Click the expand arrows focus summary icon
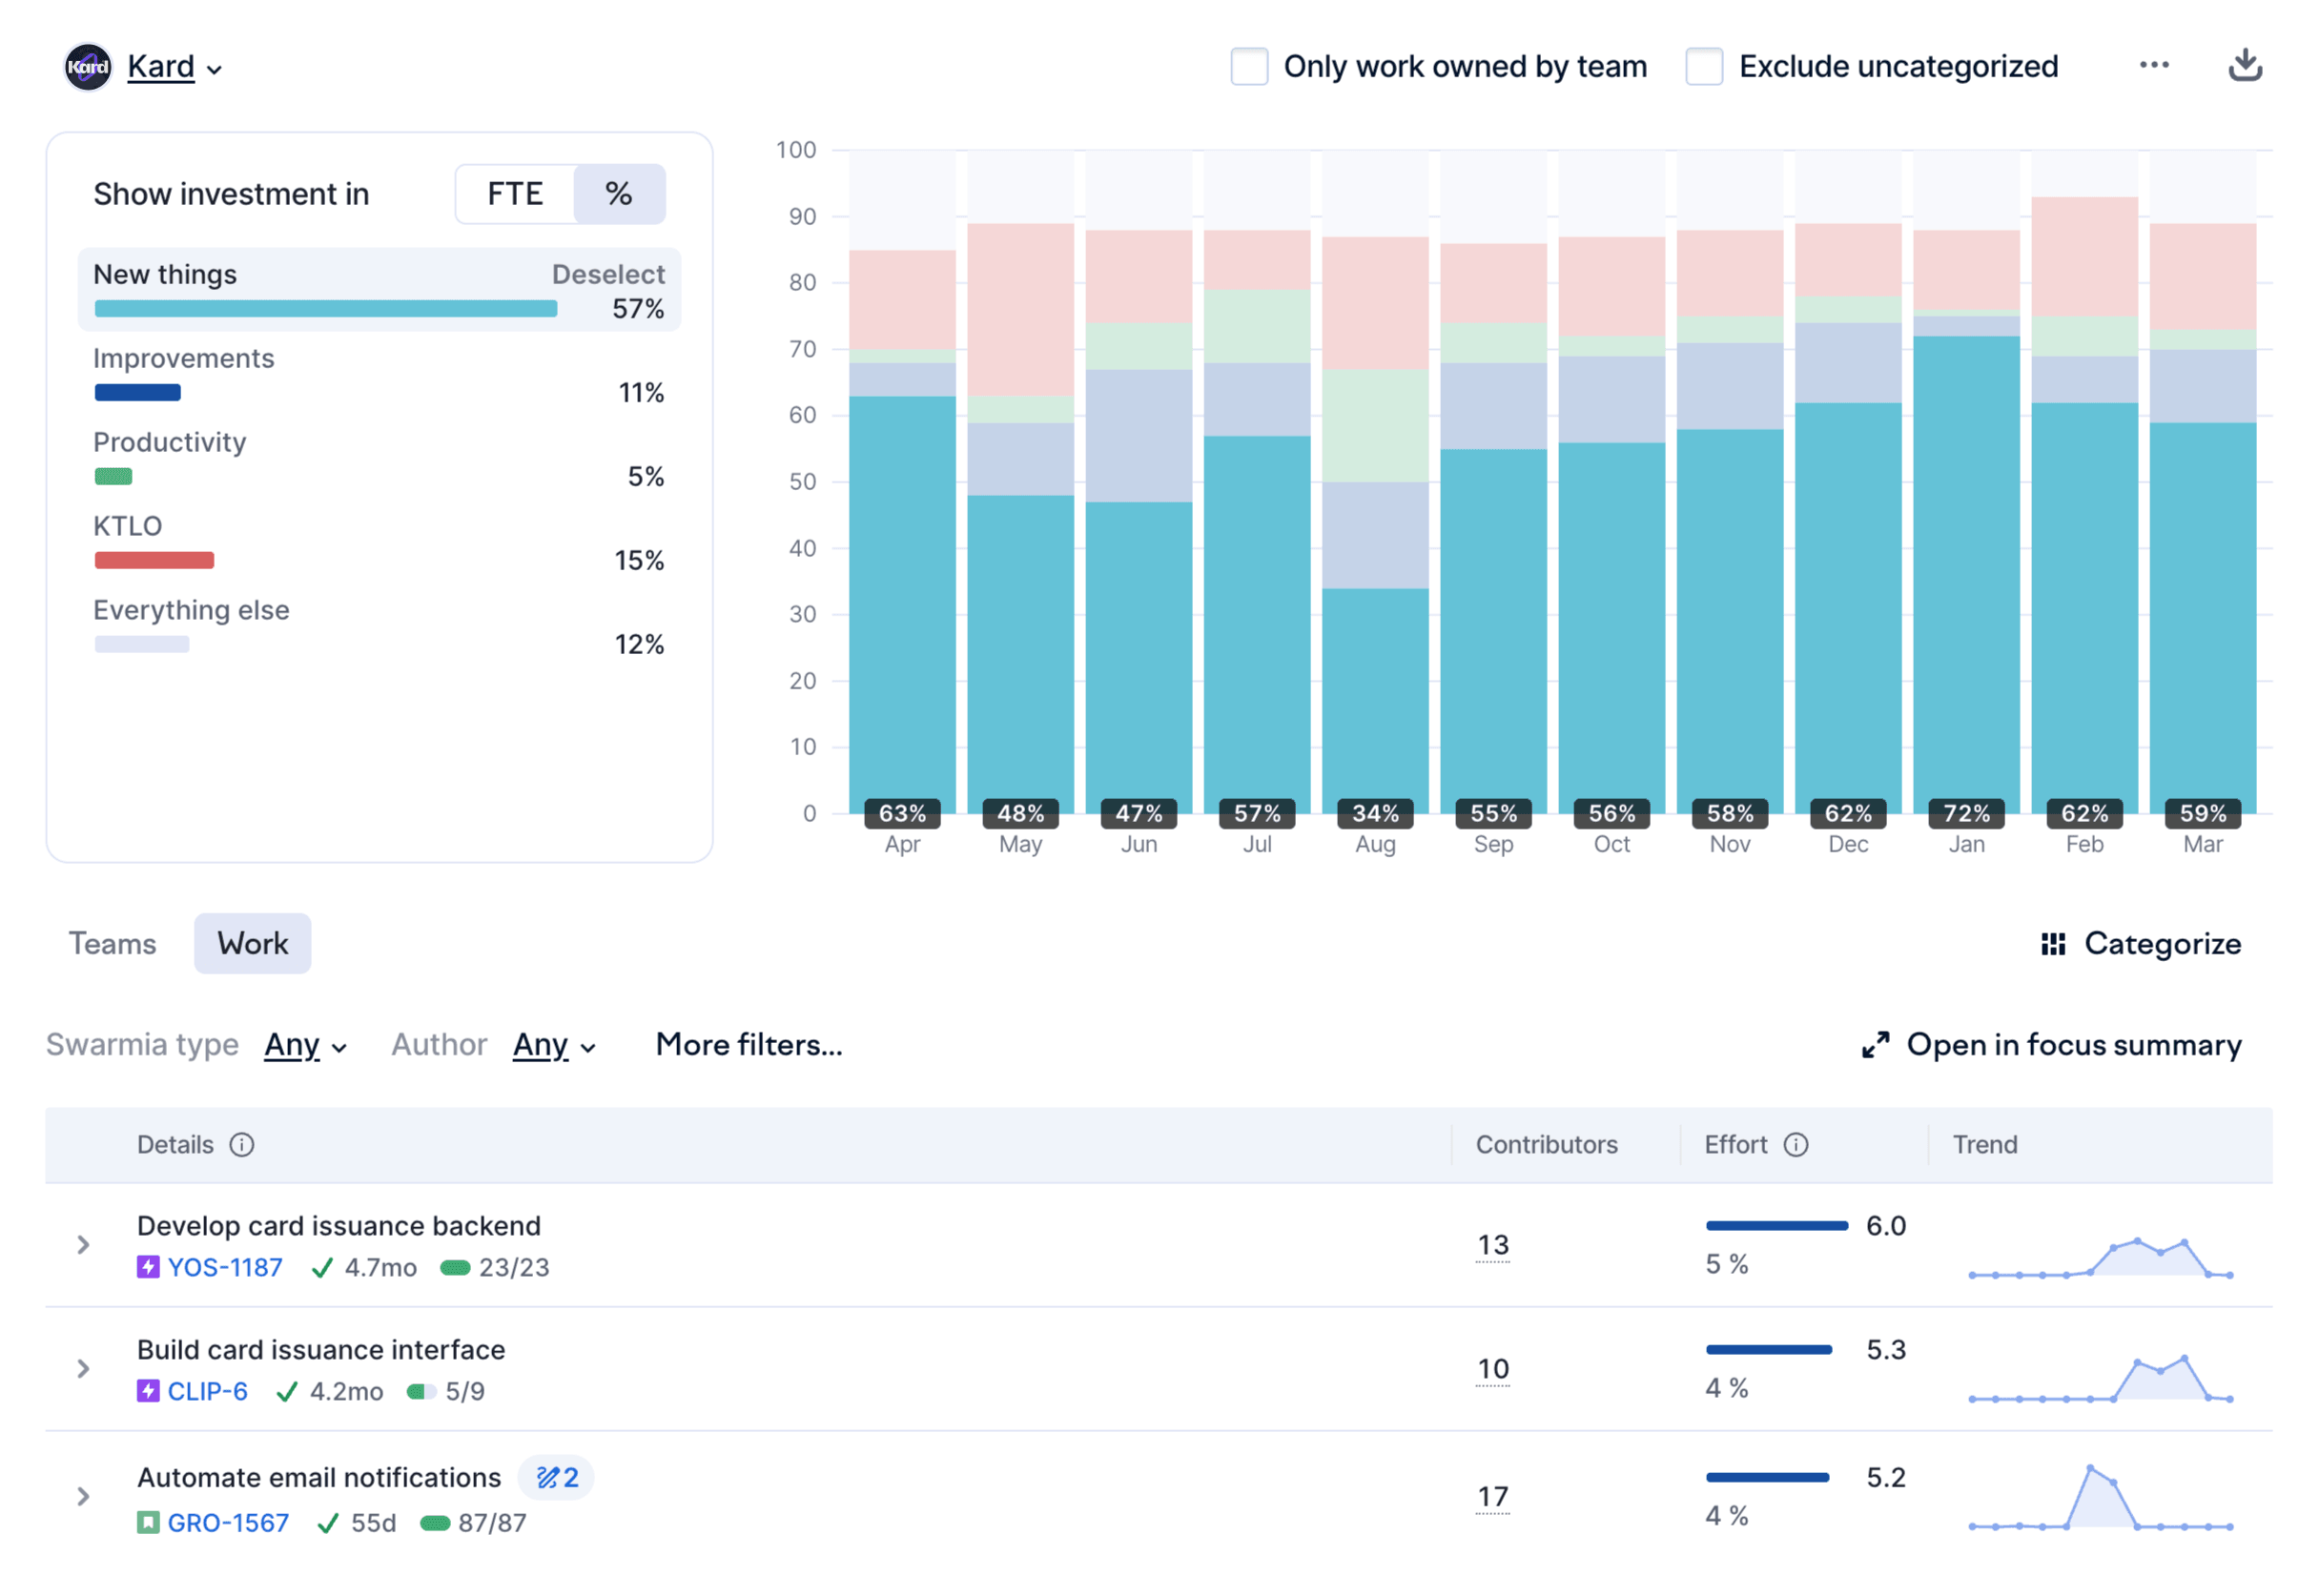The height and width of the screenshot is (1596, 2319). point(1875,1045)
